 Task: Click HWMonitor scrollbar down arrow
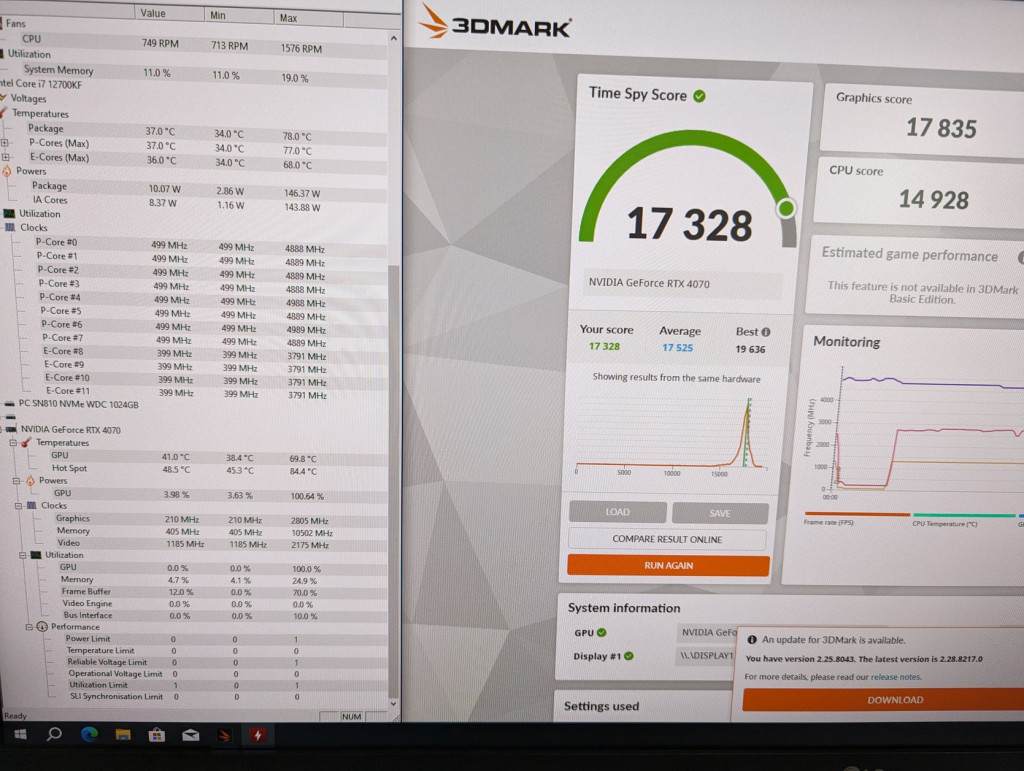coord(393,703)
